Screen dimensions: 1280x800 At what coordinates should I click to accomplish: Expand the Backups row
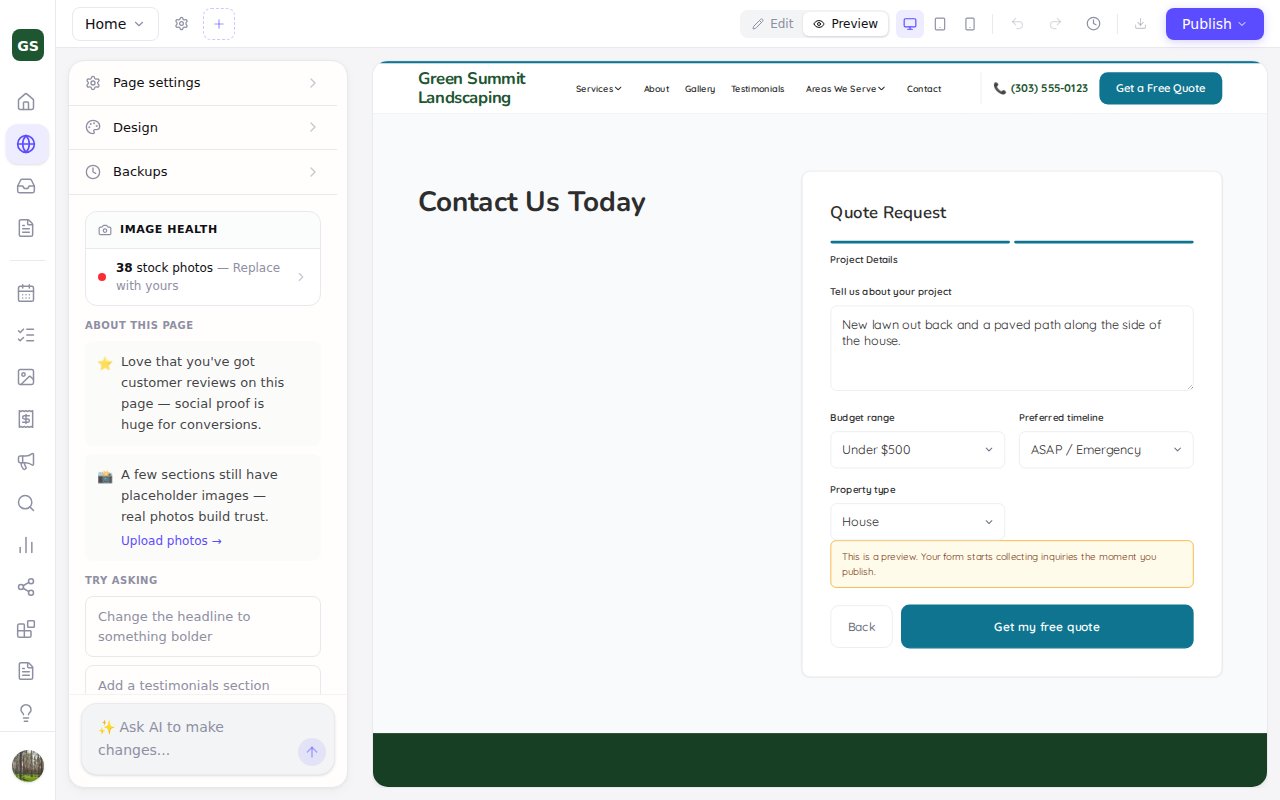click(203, 172)
